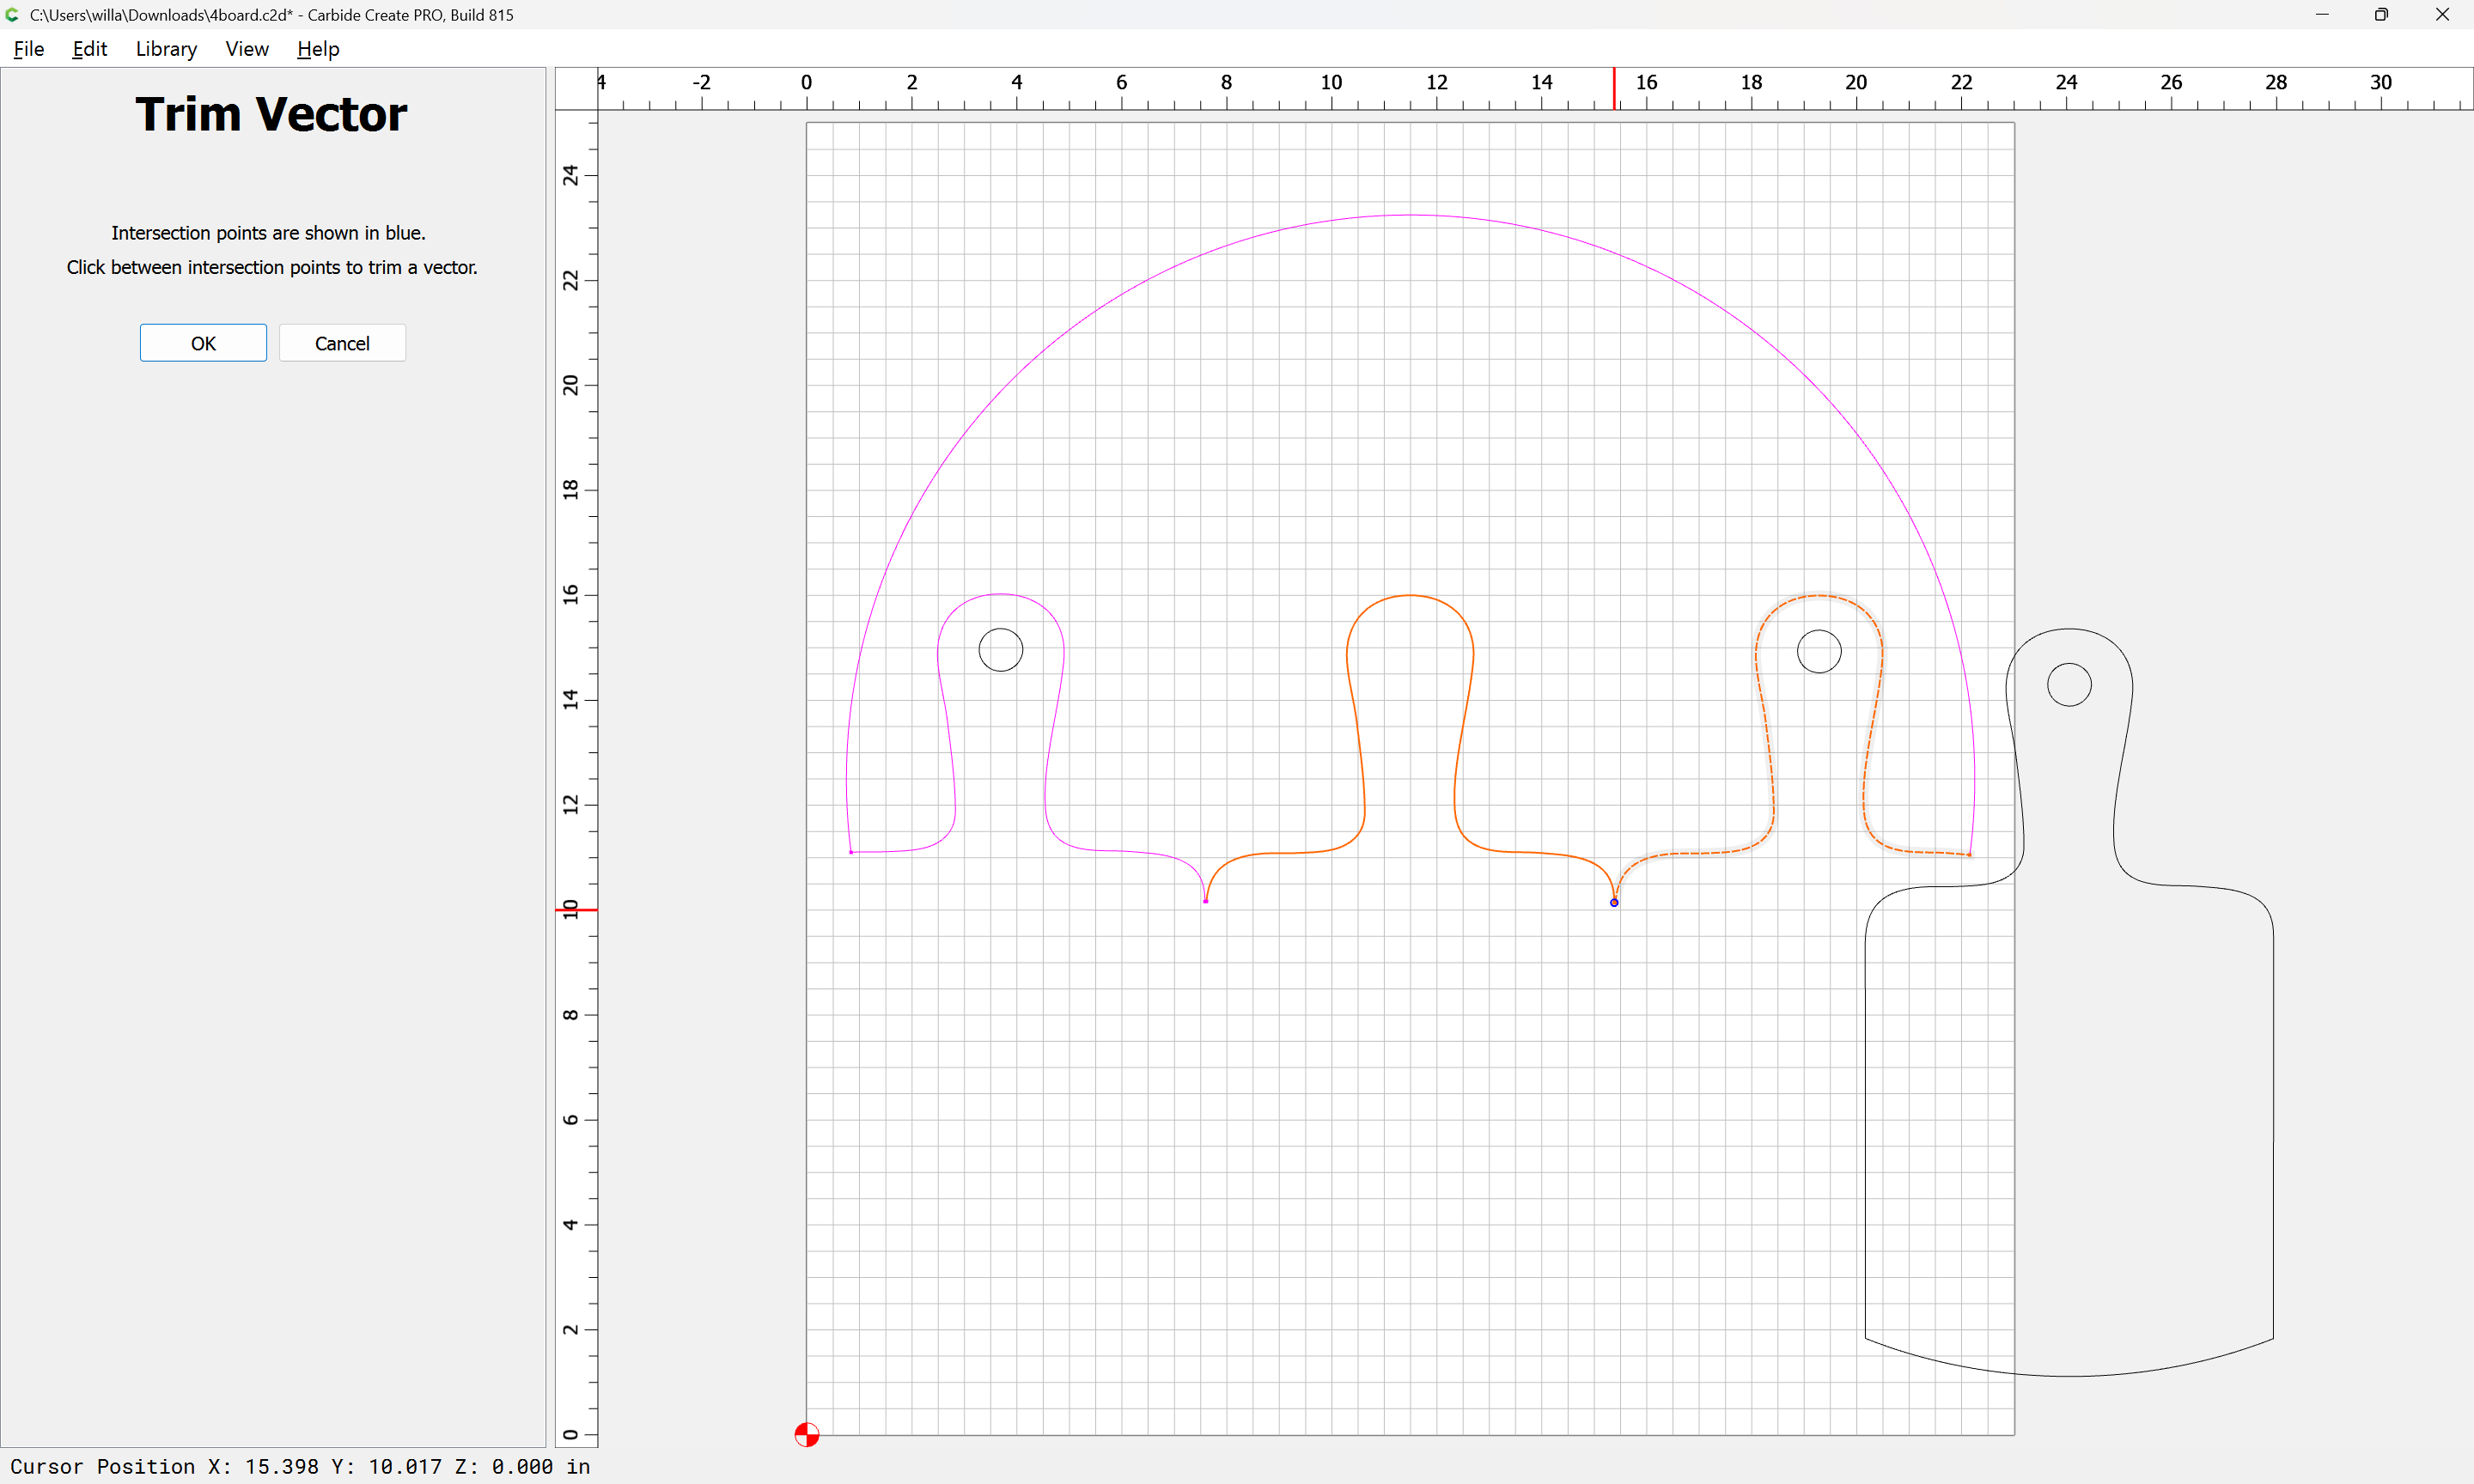Screen dimensions: 2474x1484
Task: Click the 24 mark on the vertical ruler
Action: coord(570,176)
